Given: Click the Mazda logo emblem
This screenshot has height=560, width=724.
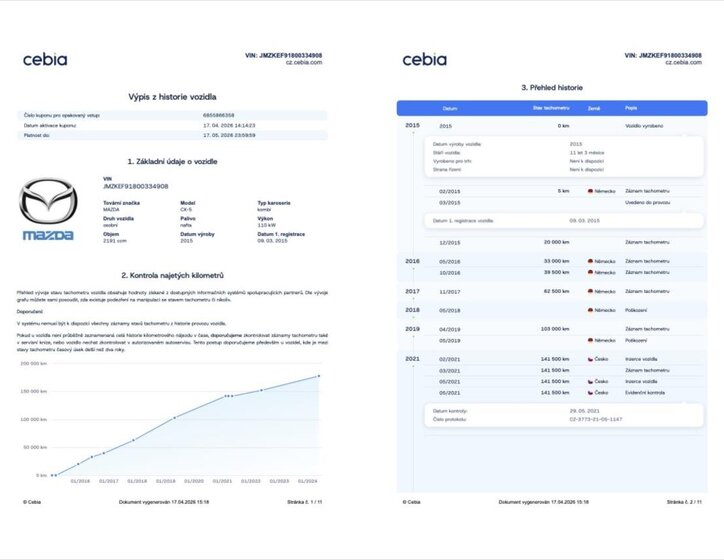Looking at the screenshot, I should pyautogui.click(x=48, y=203).
